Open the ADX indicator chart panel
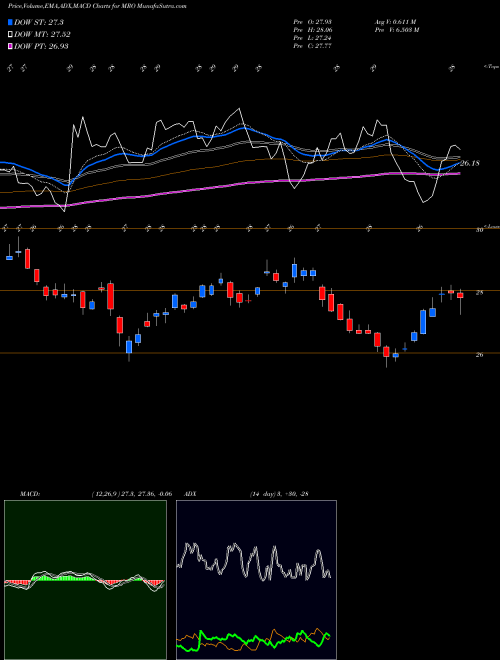The height and width of the screenshot is (660, 500). [256, 580]
